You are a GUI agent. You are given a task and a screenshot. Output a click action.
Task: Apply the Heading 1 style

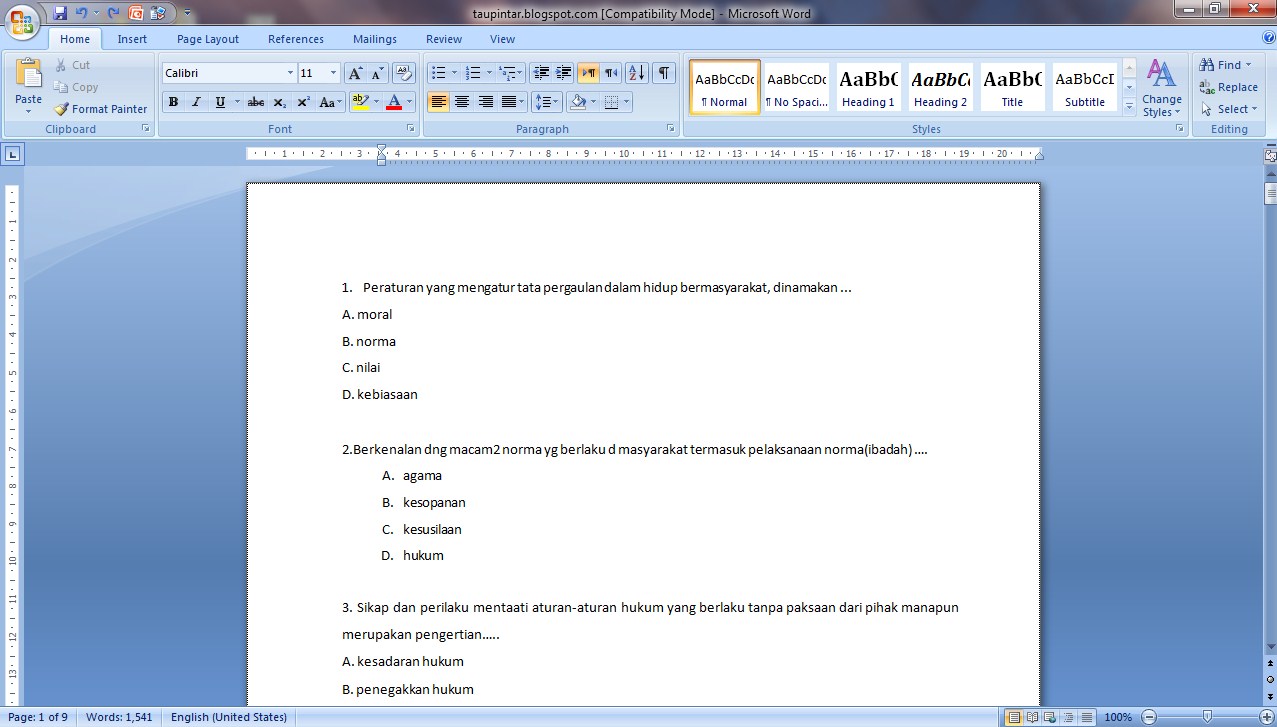click(x=868, y=87)
